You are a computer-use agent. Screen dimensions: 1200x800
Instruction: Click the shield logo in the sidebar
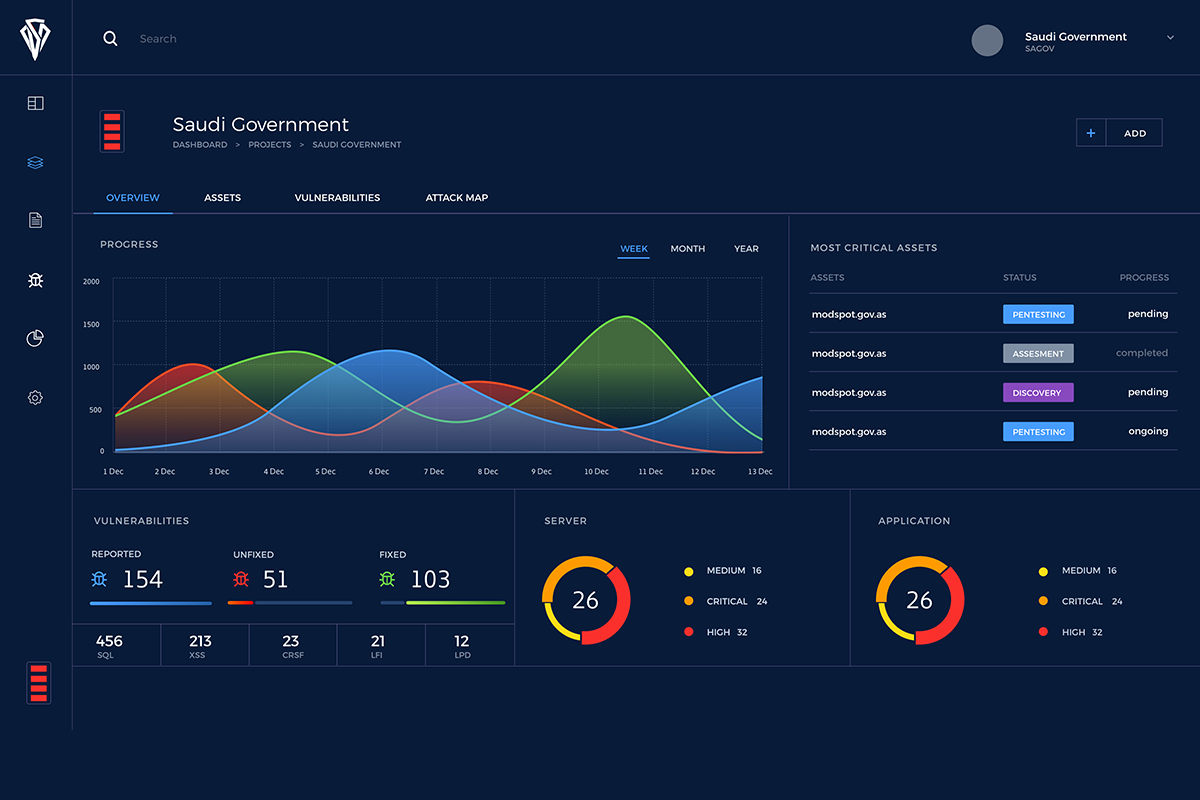point(36,39)
